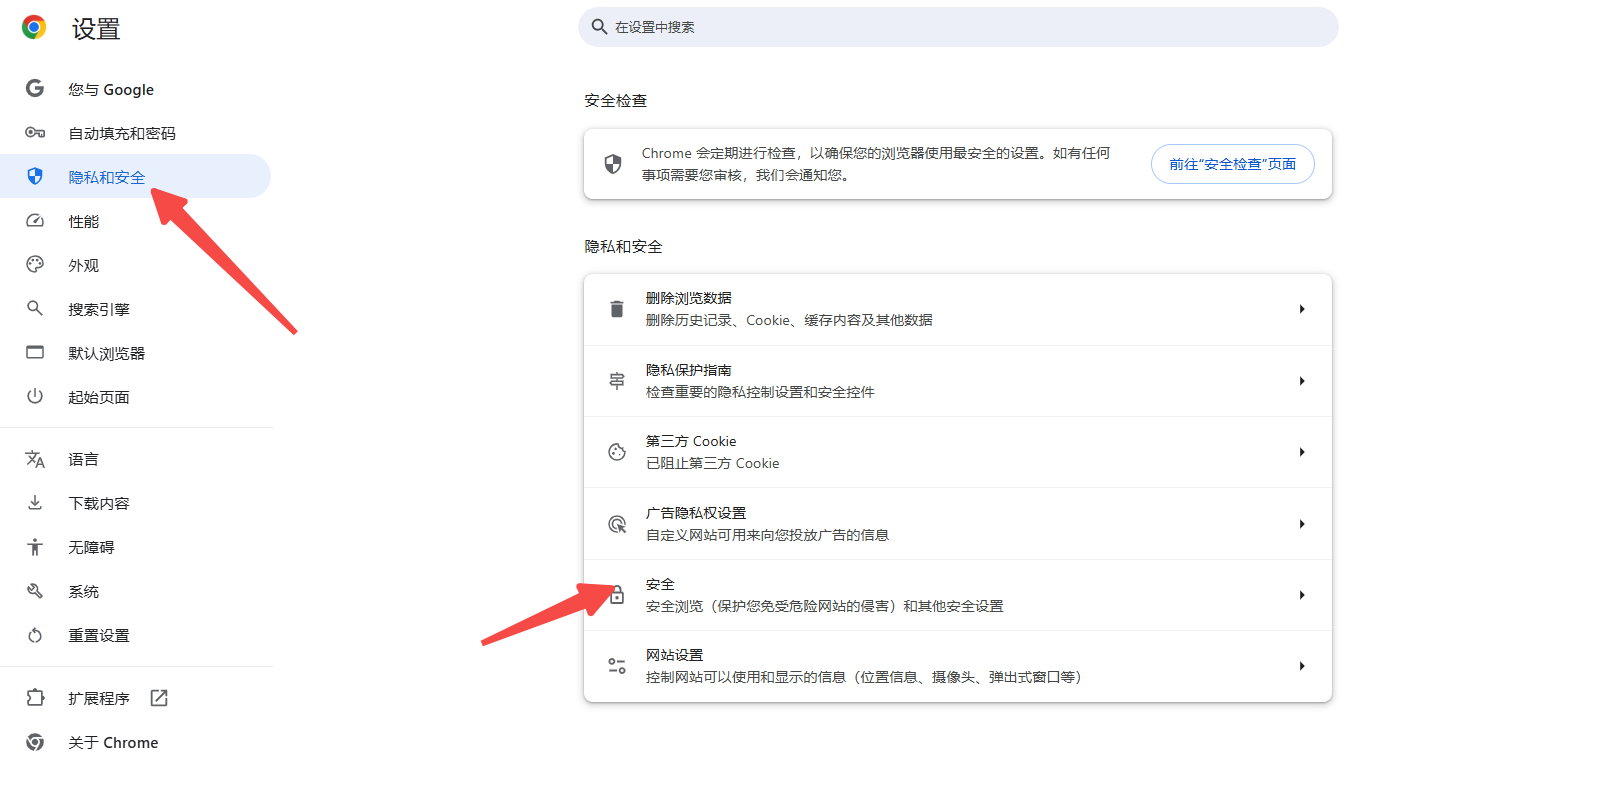
Task: Click the cookie icon for 第三方 Cookie
Action: pos(617,452)
